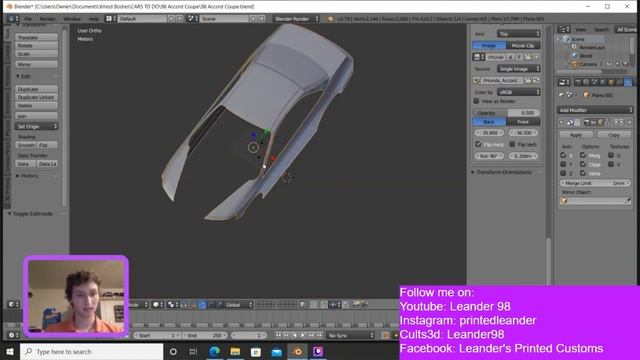Click the Blender icon in the taskbar
This screenshot has width=640, height=360.
[x=297, y=351]
